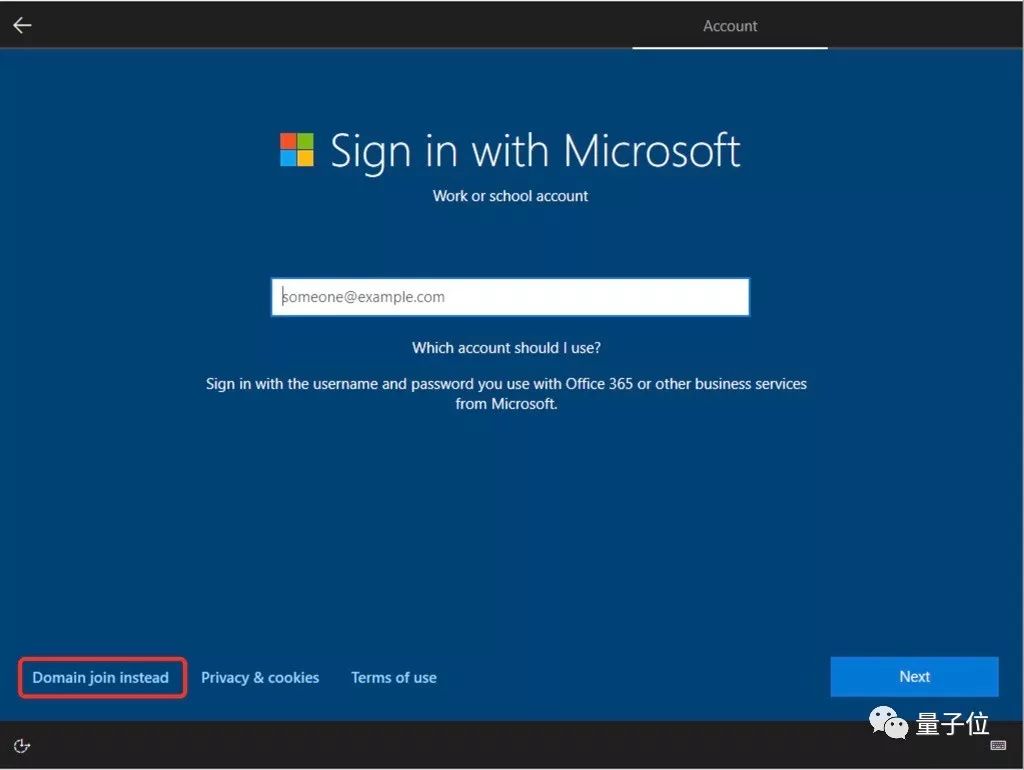Click the back arrow icon
The image size is (1024, 770).
click(x=21, y=24)
